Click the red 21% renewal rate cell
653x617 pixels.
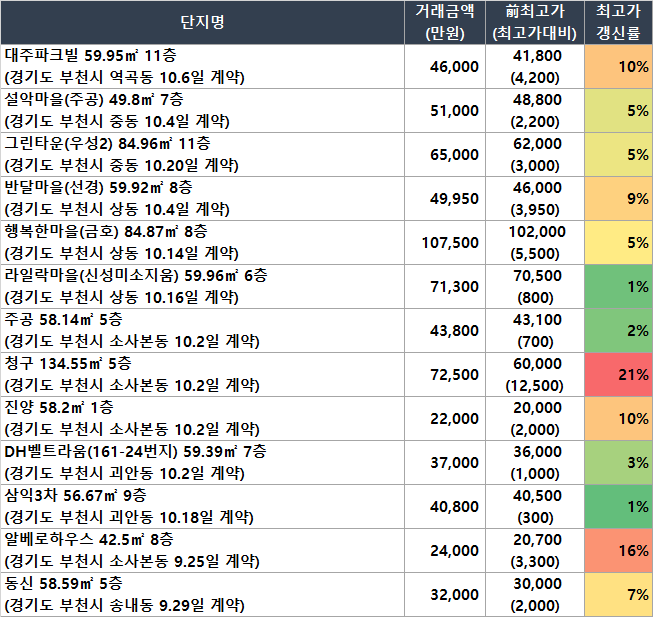618,375
